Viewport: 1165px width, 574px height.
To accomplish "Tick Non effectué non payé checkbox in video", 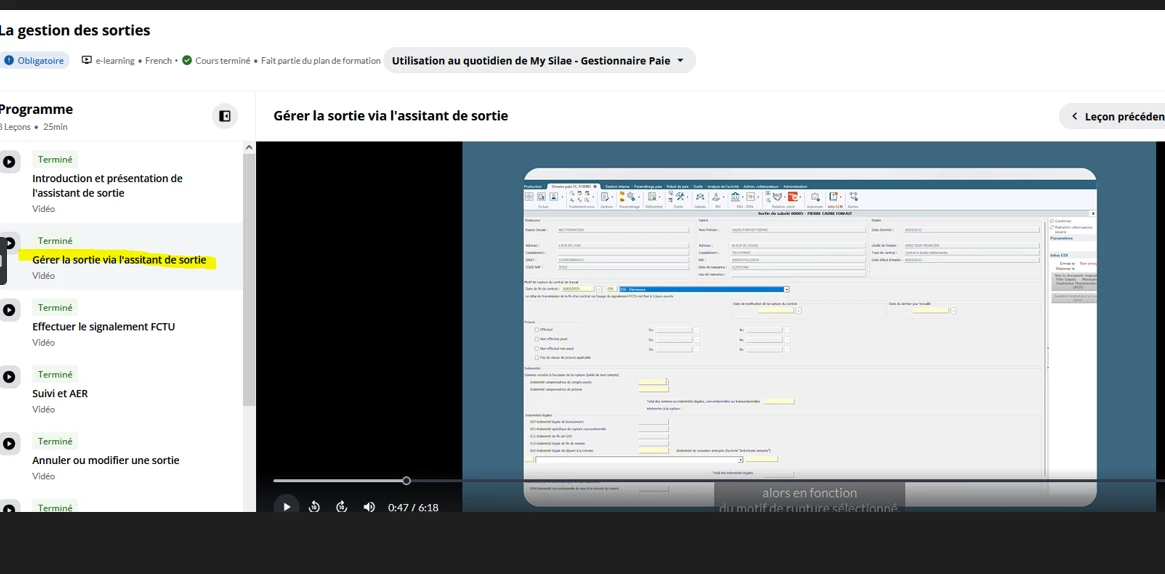I will 536,348.
